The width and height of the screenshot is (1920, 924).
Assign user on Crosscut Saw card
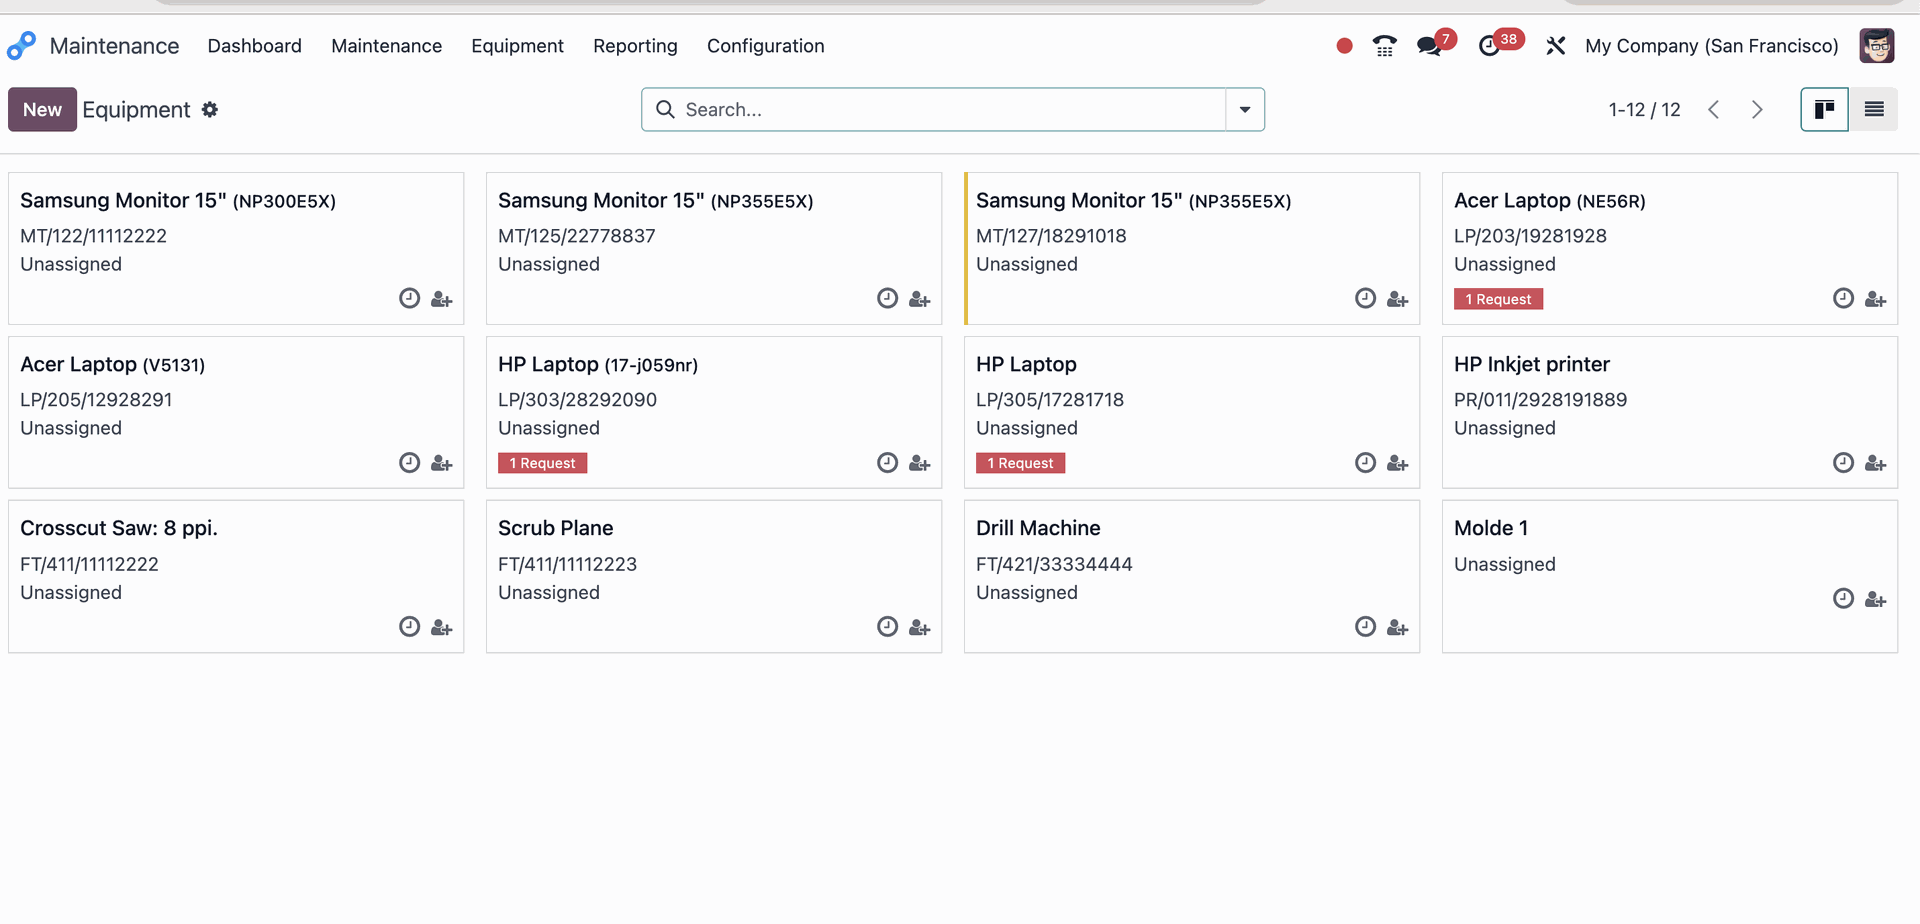pos(441,627)
